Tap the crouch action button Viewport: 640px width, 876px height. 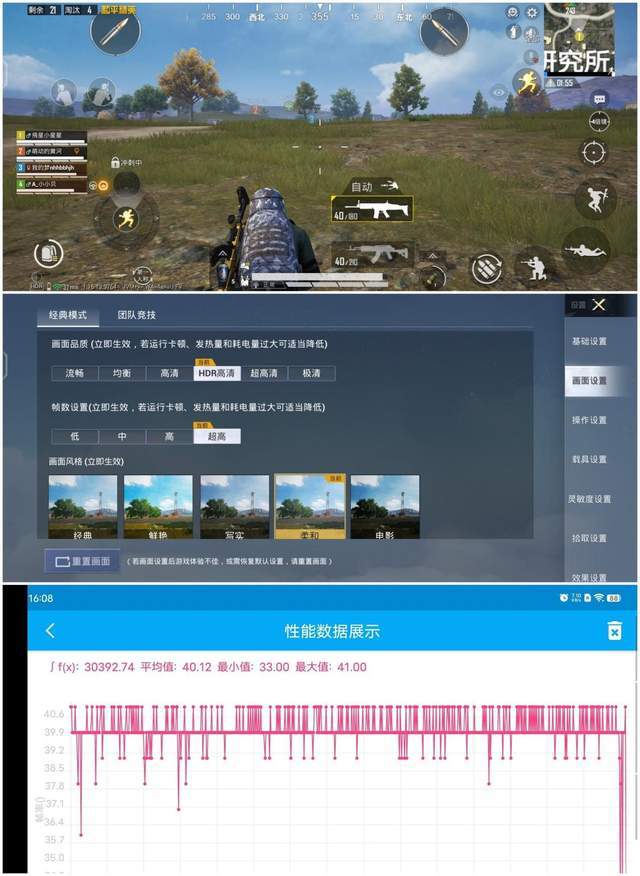coord(534,267)
